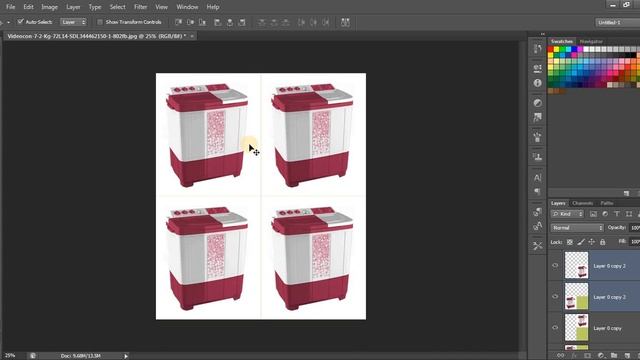Open the Filter menu
This screenshot has width=640, height=360.
140,7
